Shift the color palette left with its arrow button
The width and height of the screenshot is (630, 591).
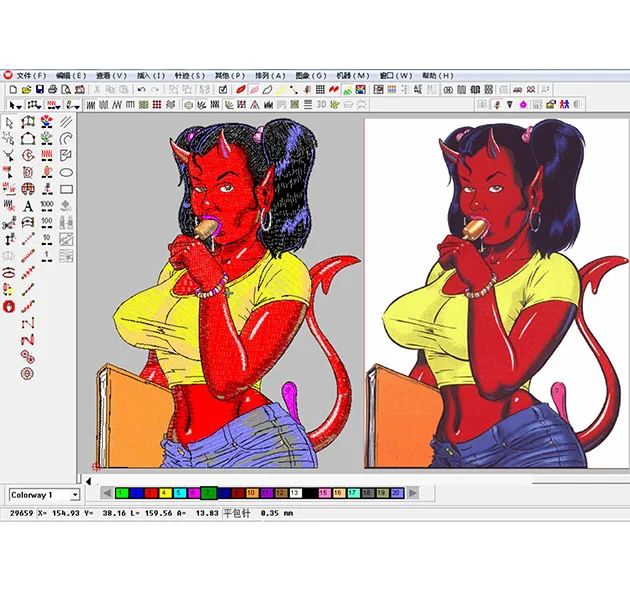tap(107, 493)
